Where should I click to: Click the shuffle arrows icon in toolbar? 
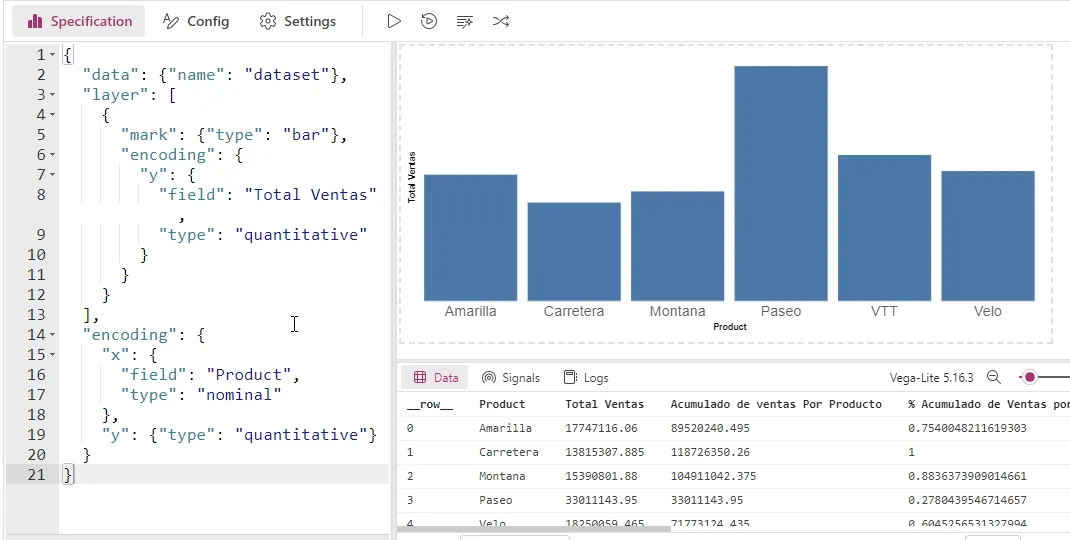point(501,21)
